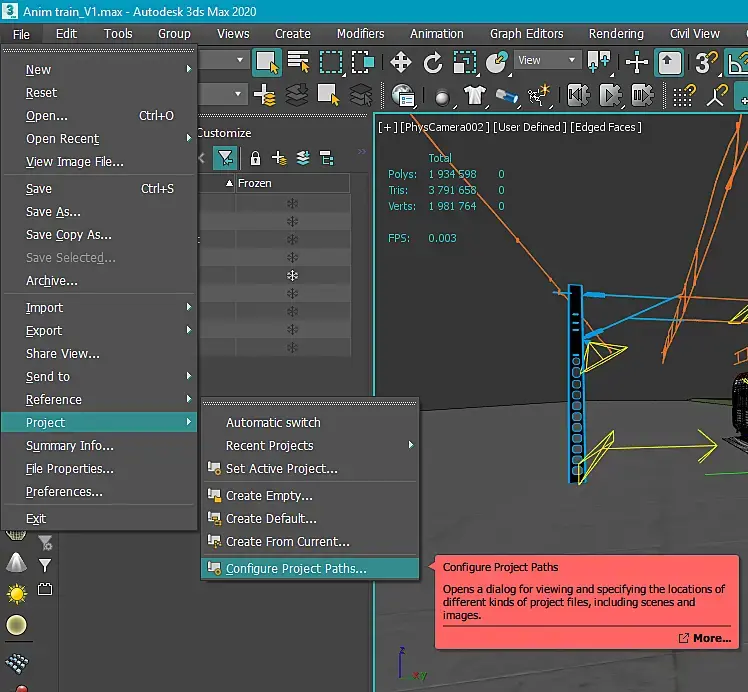This screenshot has height=692, width=748.
Task: Toggle the display filter funnel in explorer
Action: pos(225,158)
